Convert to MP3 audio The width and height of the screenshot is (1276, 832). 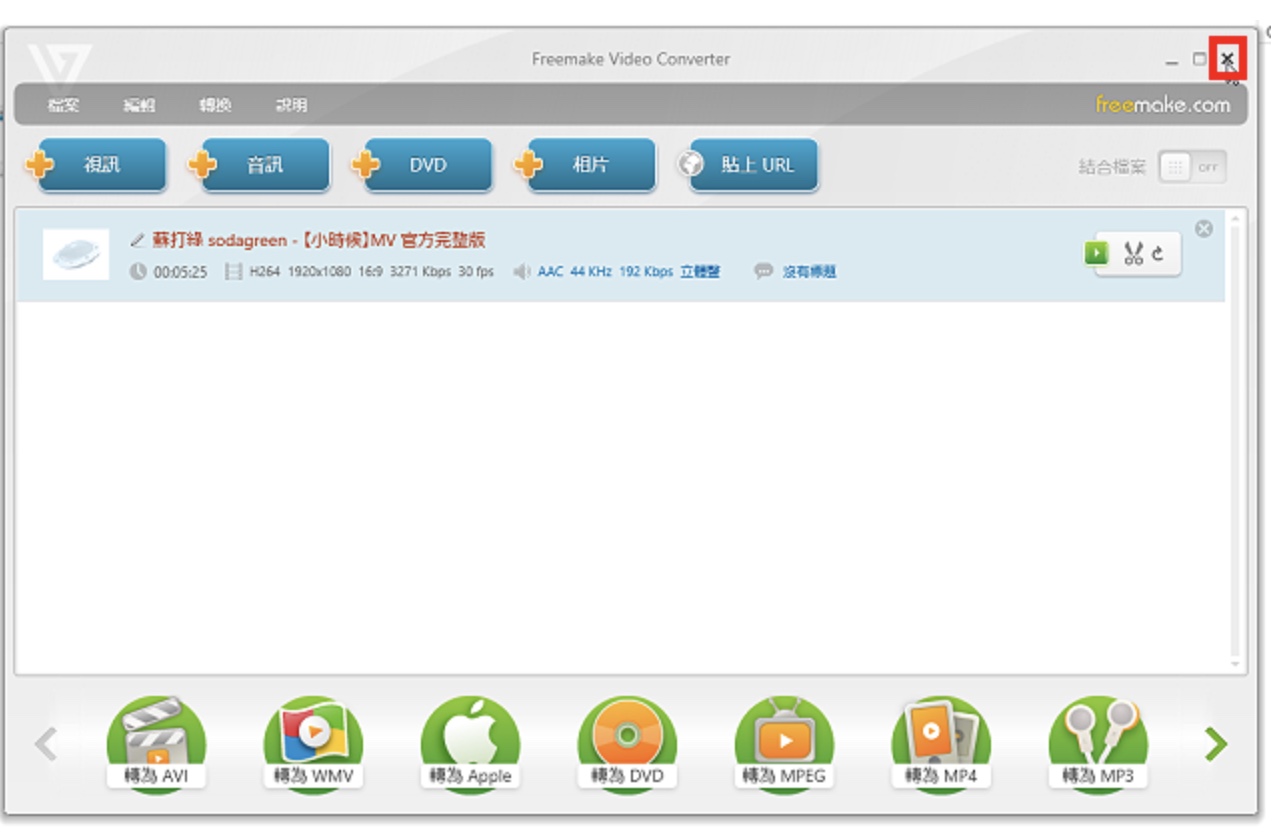pyautogui.click(x=1098, y=743)
